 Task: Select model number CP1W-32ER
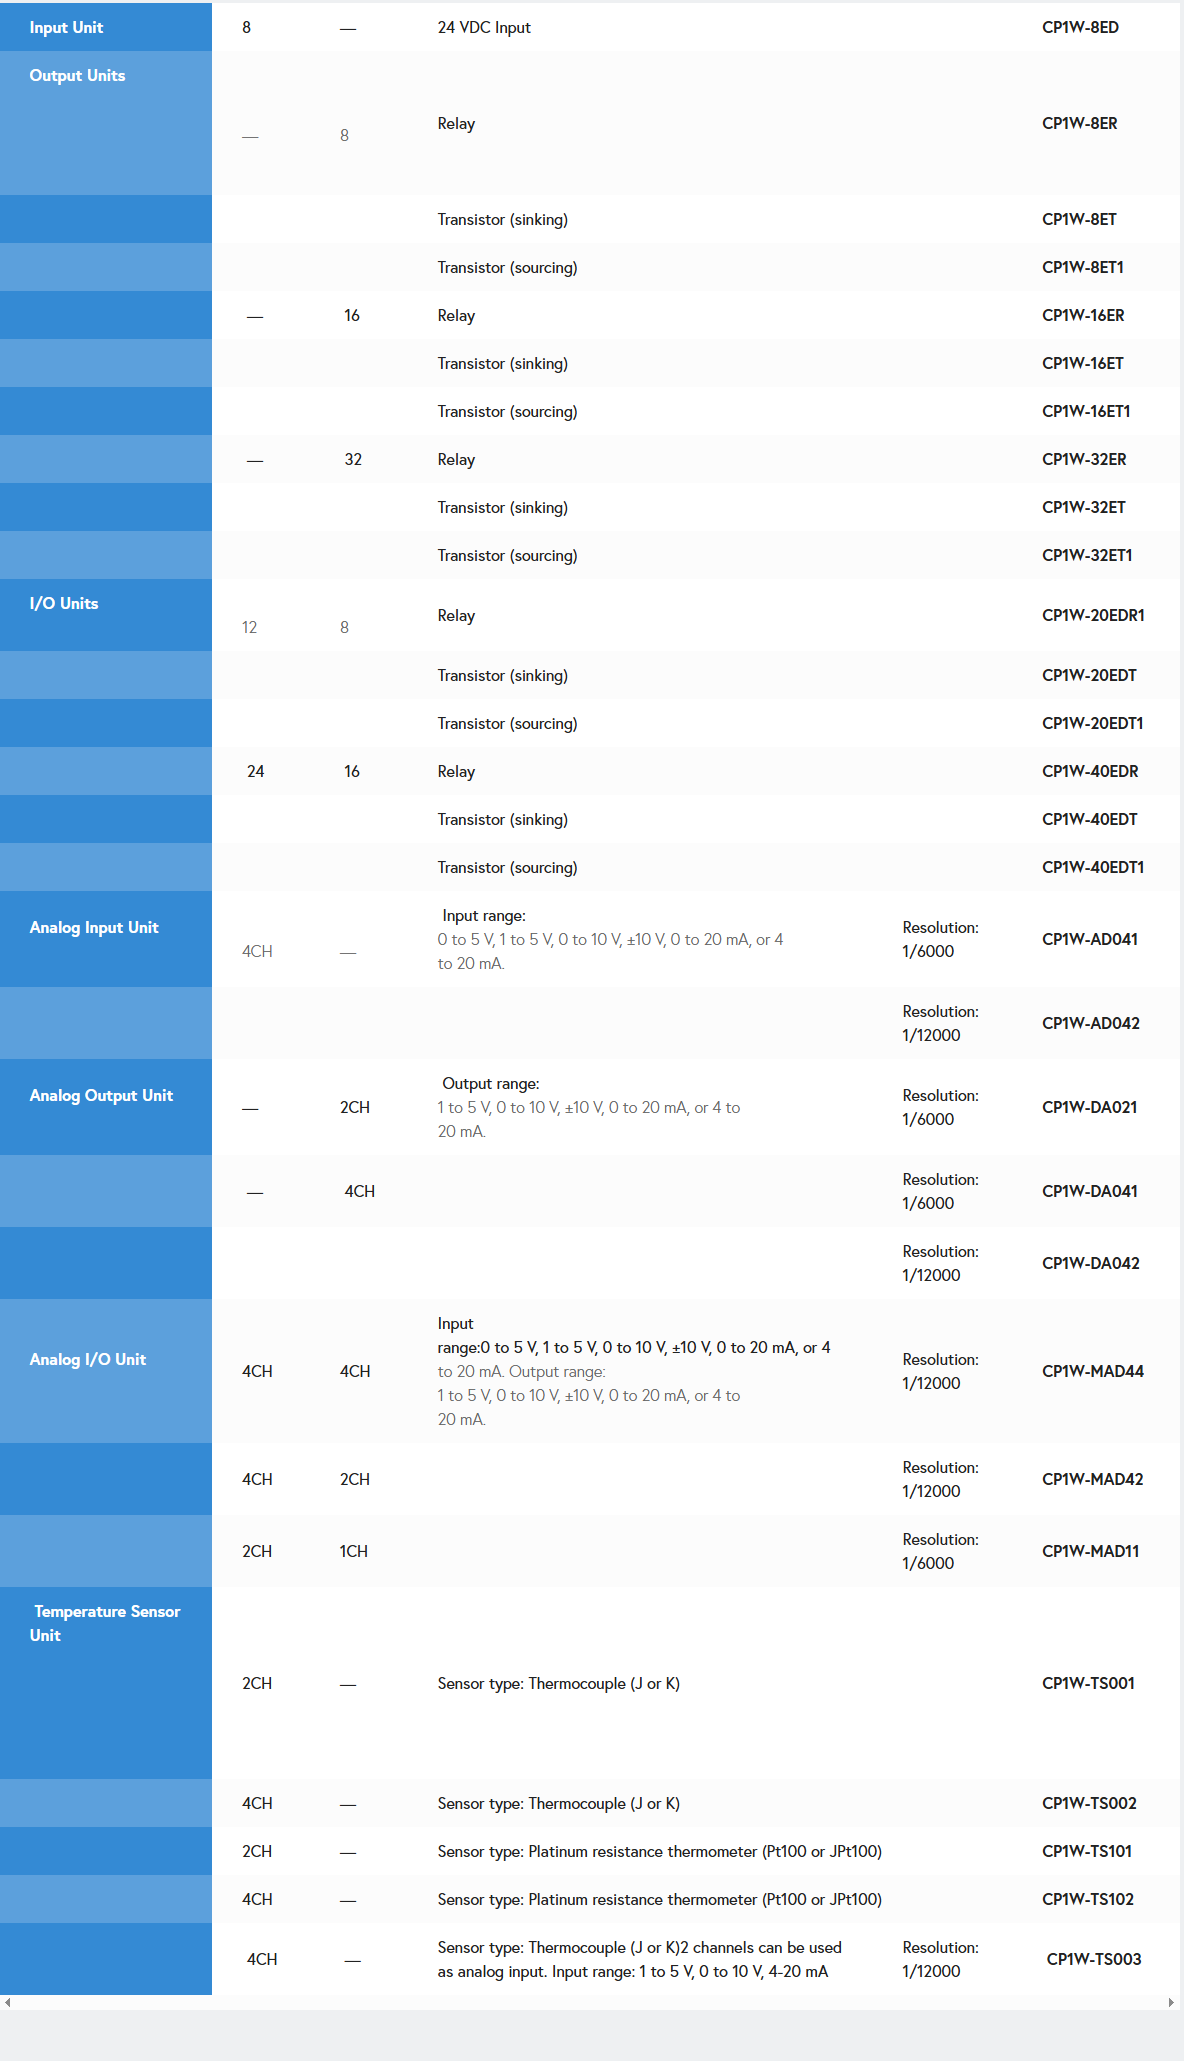(1084, 459)
